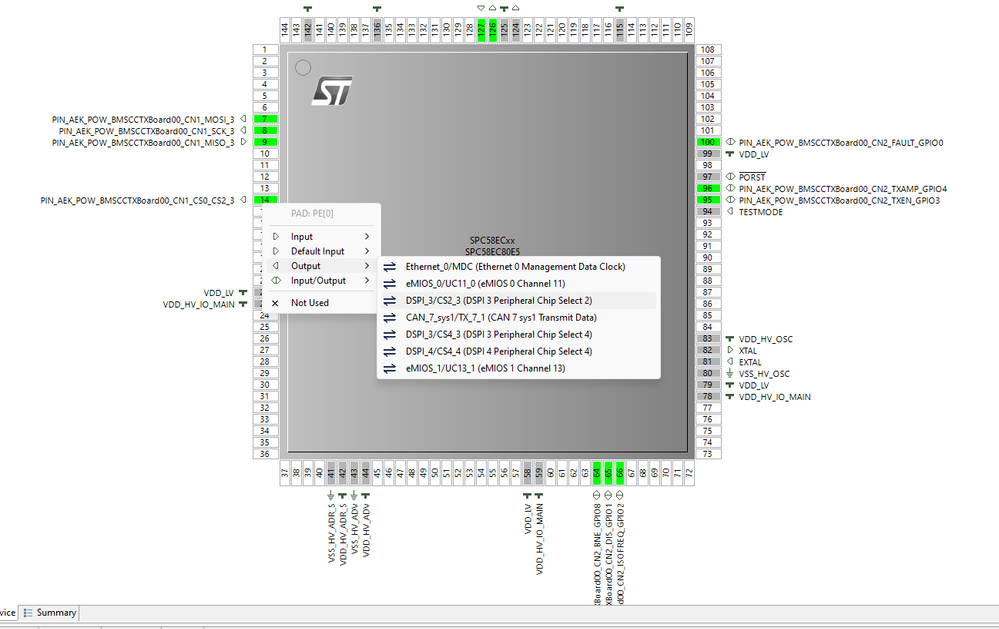Click the VDD_HV_IO_MAIN label on left
The height and width of the screenshot is (629, 999).
click(199, 305)
